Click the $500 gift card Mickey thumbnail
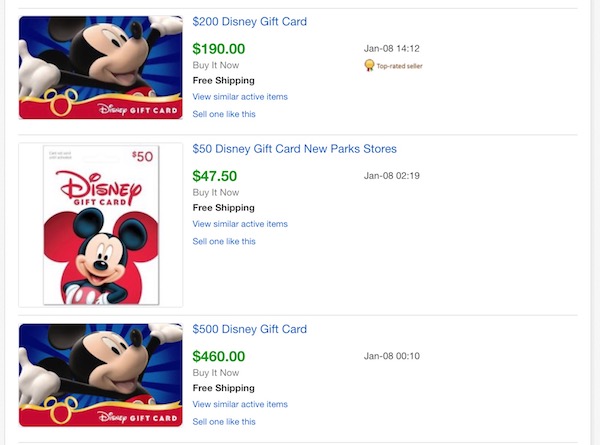This screenshot has height=445, width=600. (x=101, y=375)
